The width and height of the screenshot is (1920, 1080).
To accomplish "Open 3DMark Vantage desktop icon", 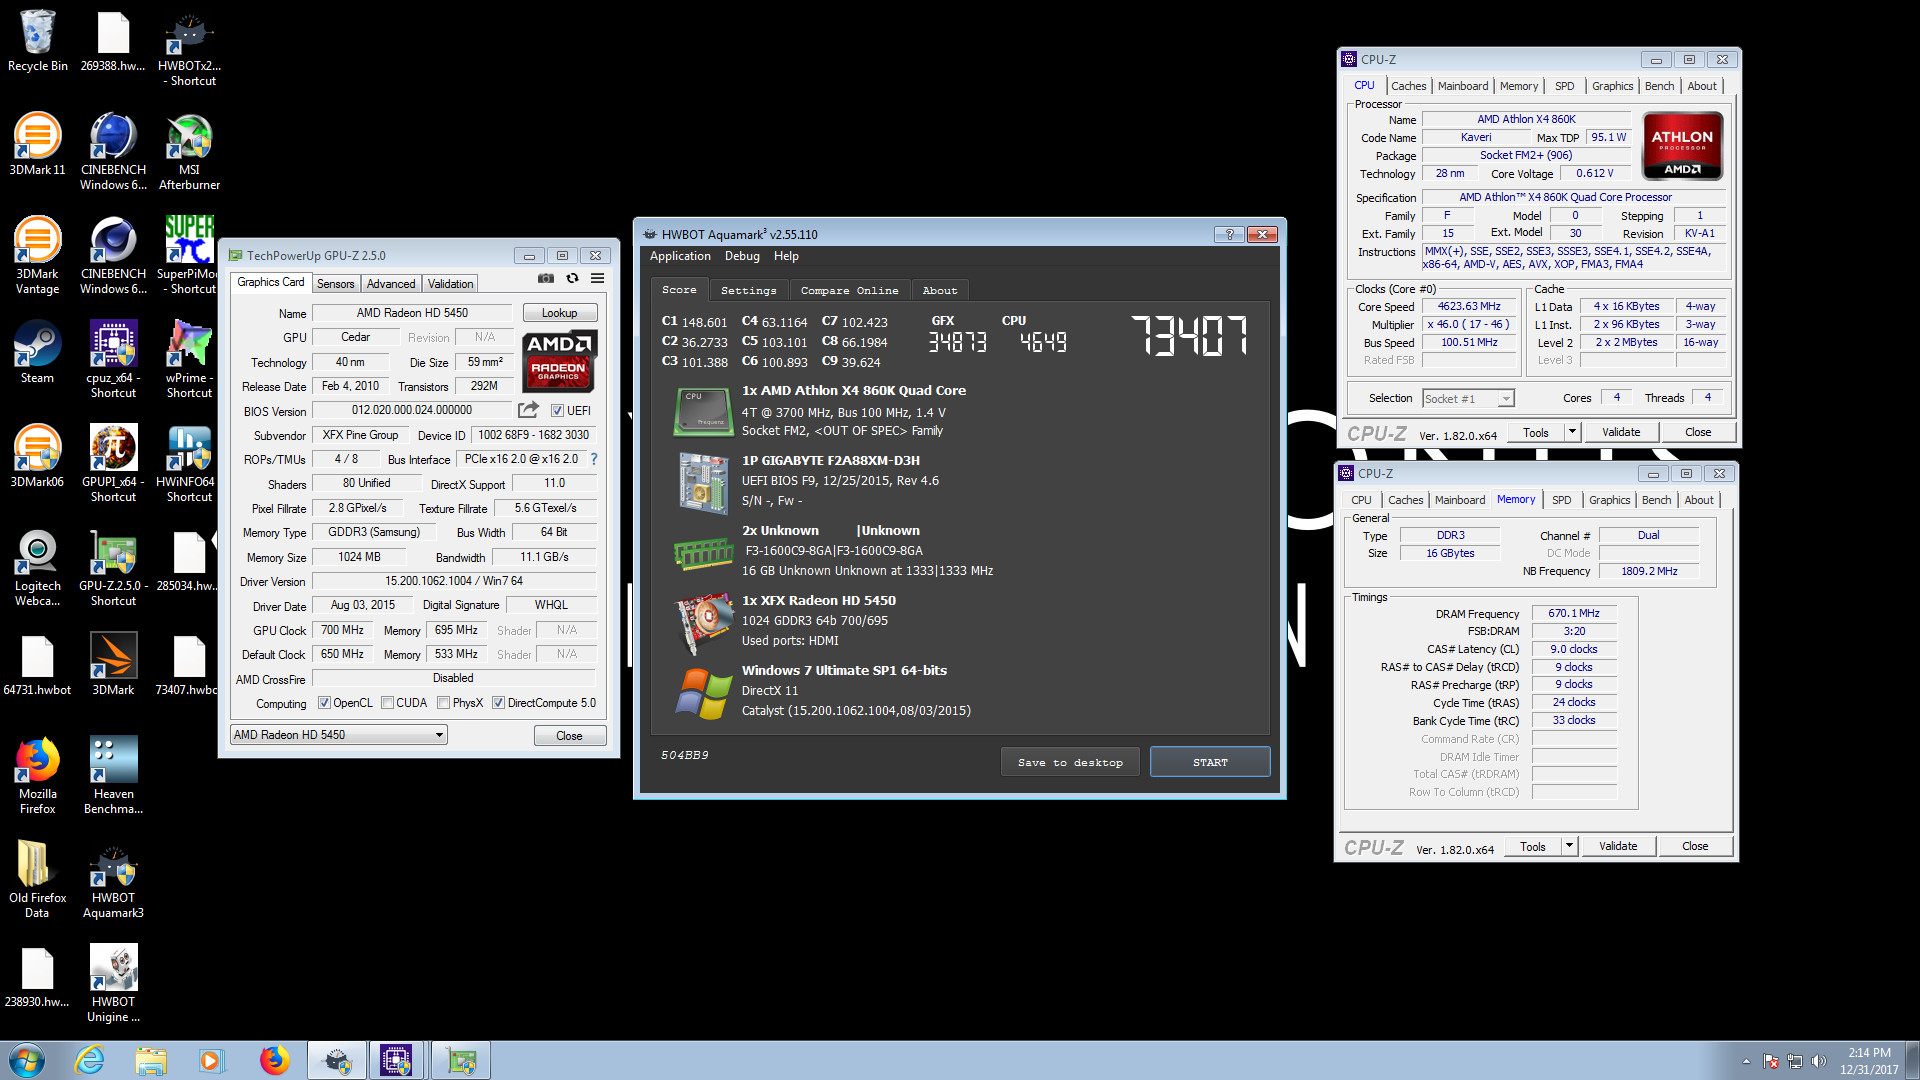I will coord(38,256).
